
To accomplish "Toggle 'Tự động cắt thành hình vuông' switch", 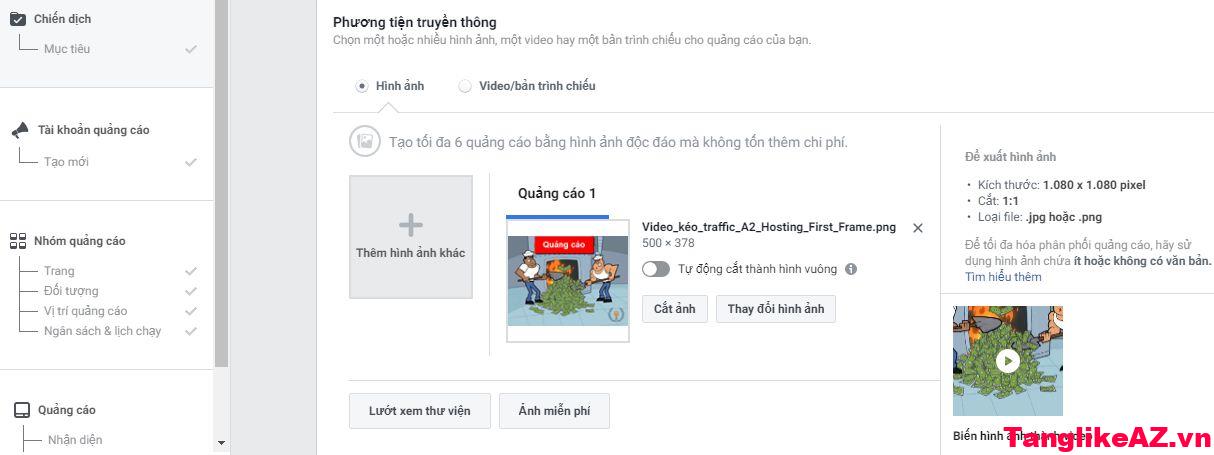I will [x=656, y=269].
